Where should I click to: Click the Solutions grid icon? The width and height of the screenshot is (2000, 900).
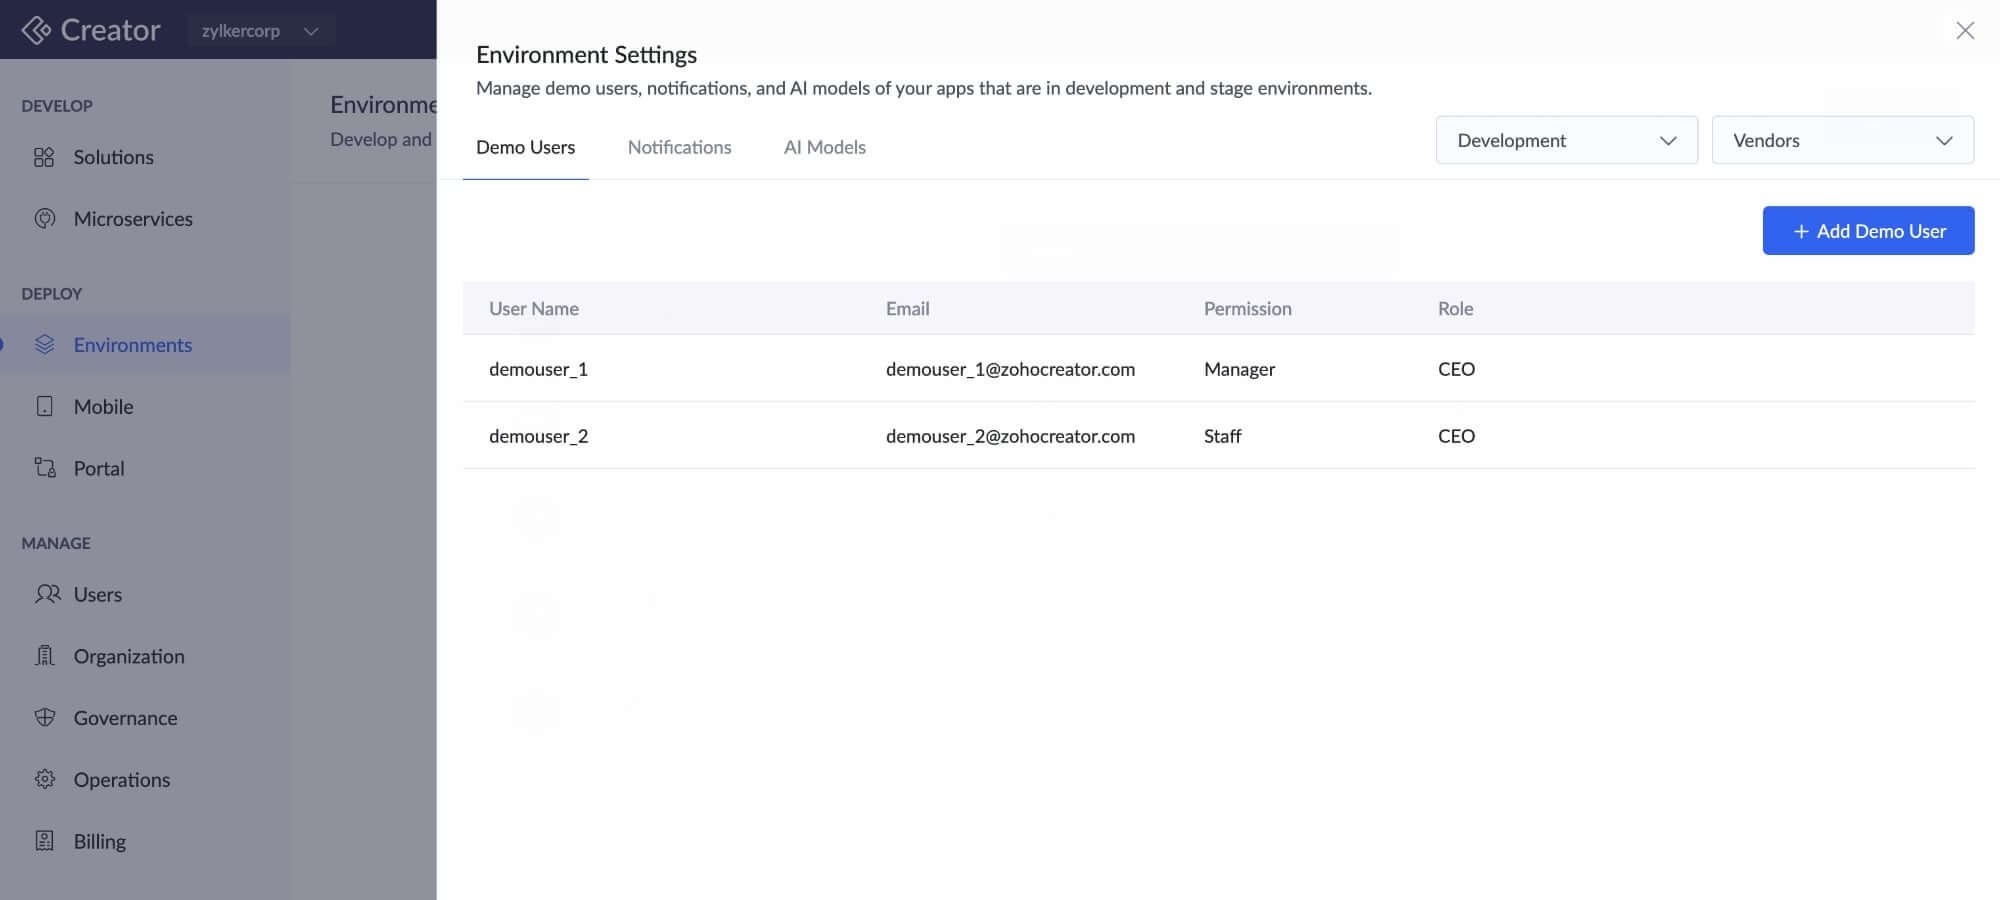pos(44,157)
